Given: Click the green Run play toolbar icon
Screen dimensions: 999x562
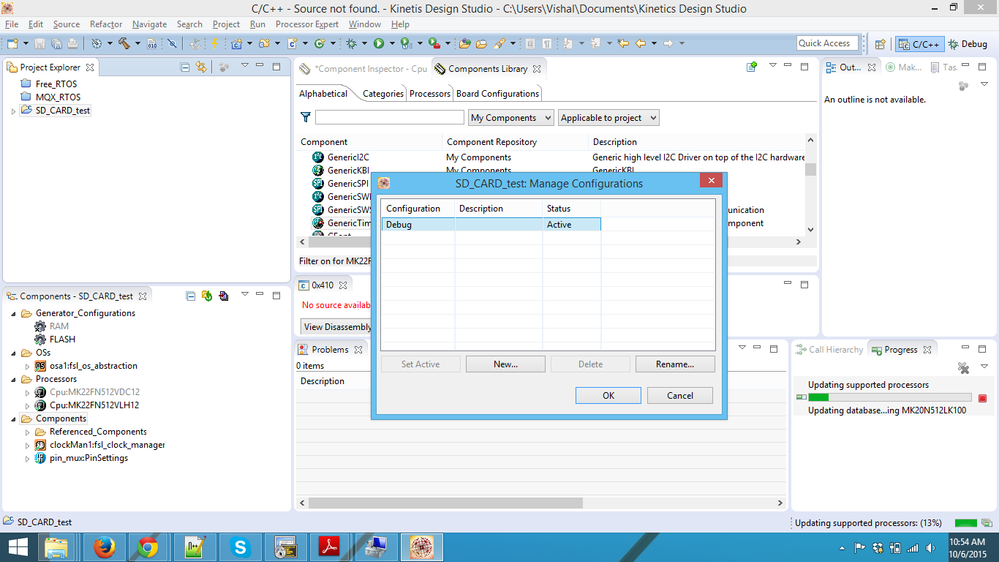Looking at the screenshot, I should click(379, 43).
